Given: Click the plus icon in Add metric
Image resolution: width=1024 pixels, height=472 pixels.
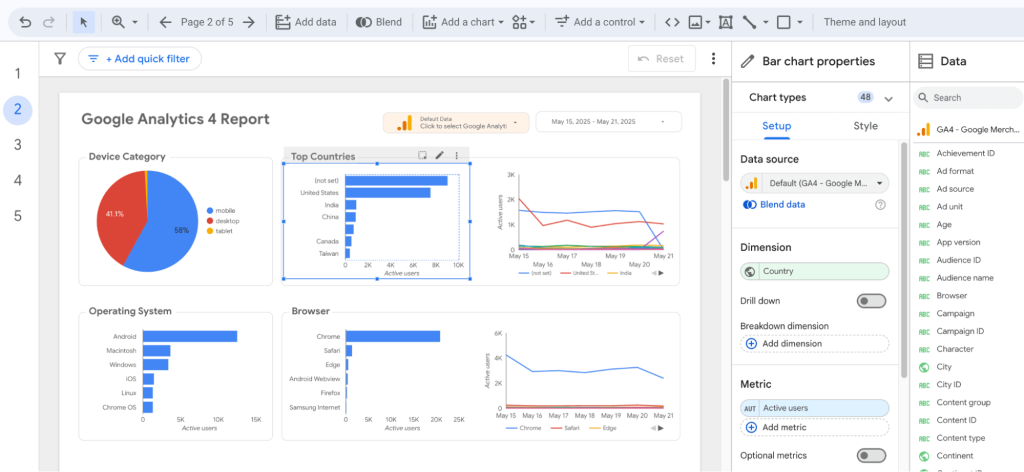Looking at the screenshot, I should [x=751, y=427].
